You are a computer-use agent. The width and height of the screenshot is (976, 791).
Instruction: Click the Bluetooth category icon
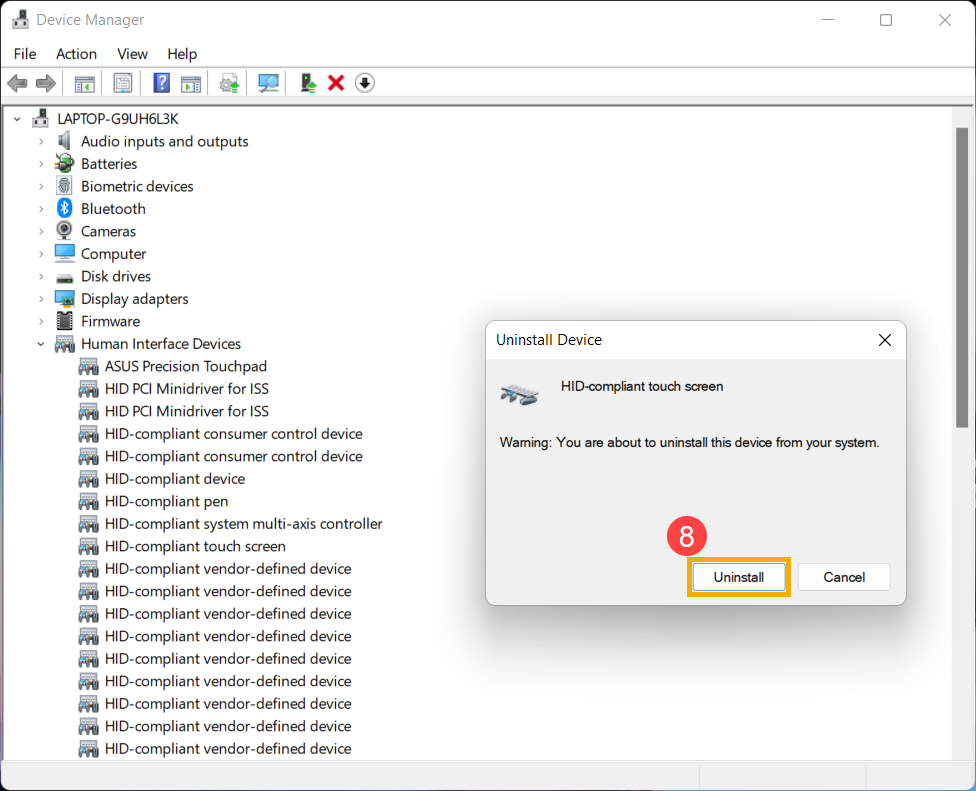pyautogui.click(x=65, y=208)
